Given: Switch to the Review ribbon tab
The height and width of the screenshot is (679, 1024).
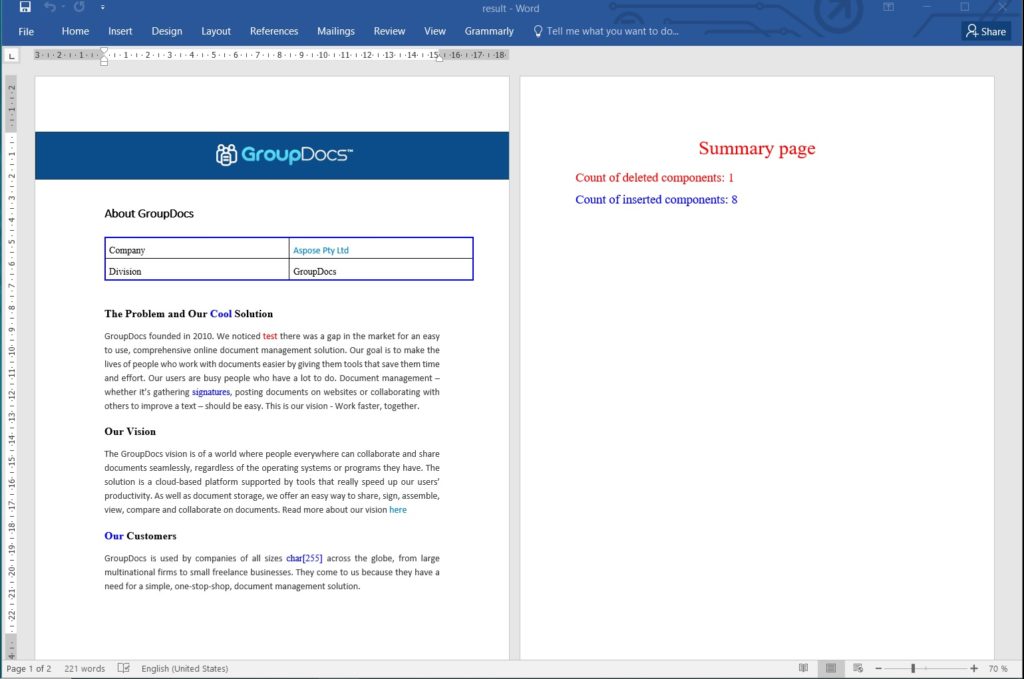Looking at the screenshot, I should [x=389, y=31].
